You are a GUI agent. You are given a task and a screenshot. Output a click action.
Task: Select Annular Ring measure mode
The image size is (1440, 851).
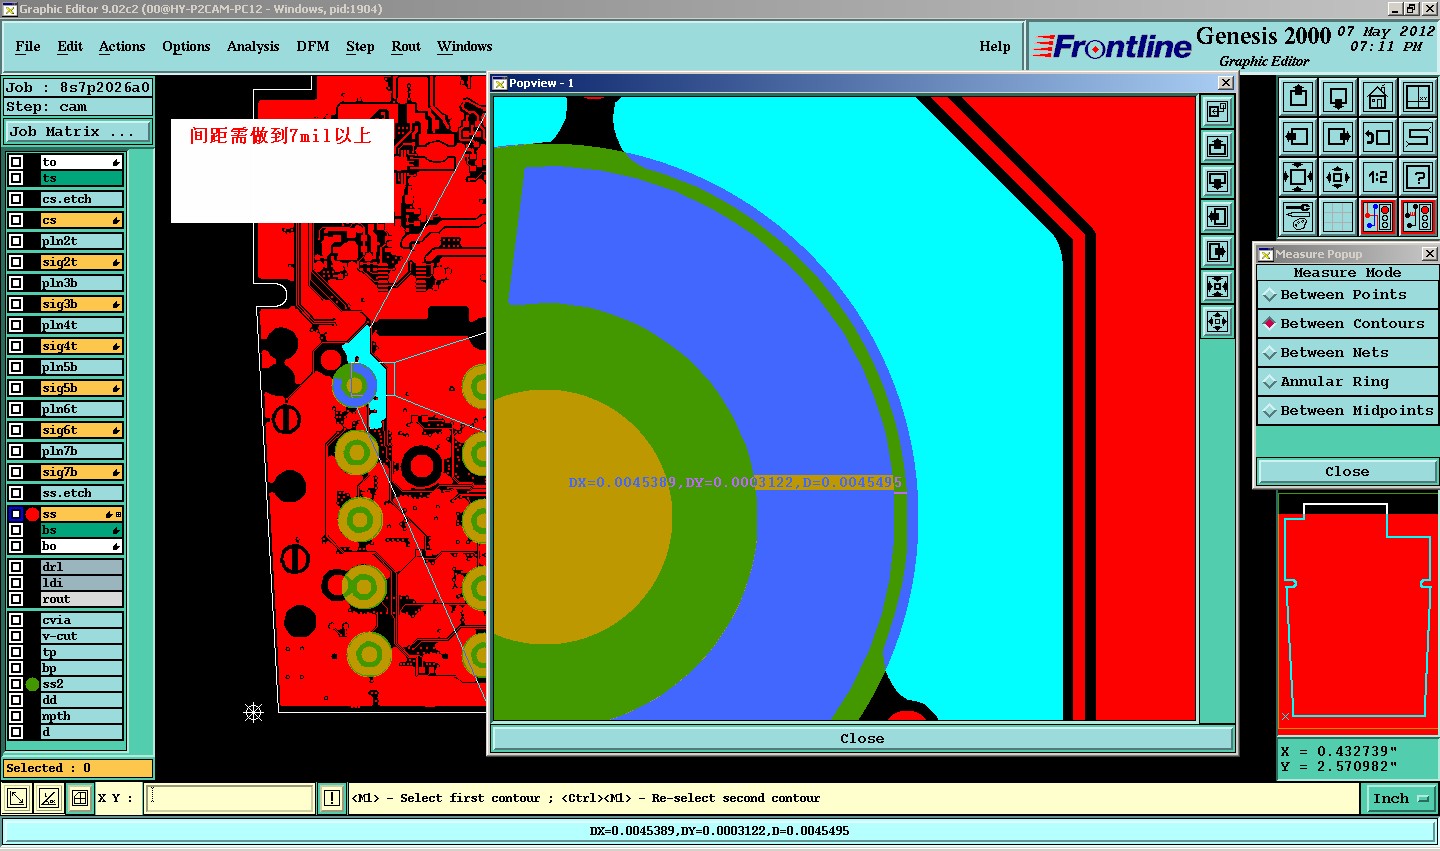click(1347, 382)
